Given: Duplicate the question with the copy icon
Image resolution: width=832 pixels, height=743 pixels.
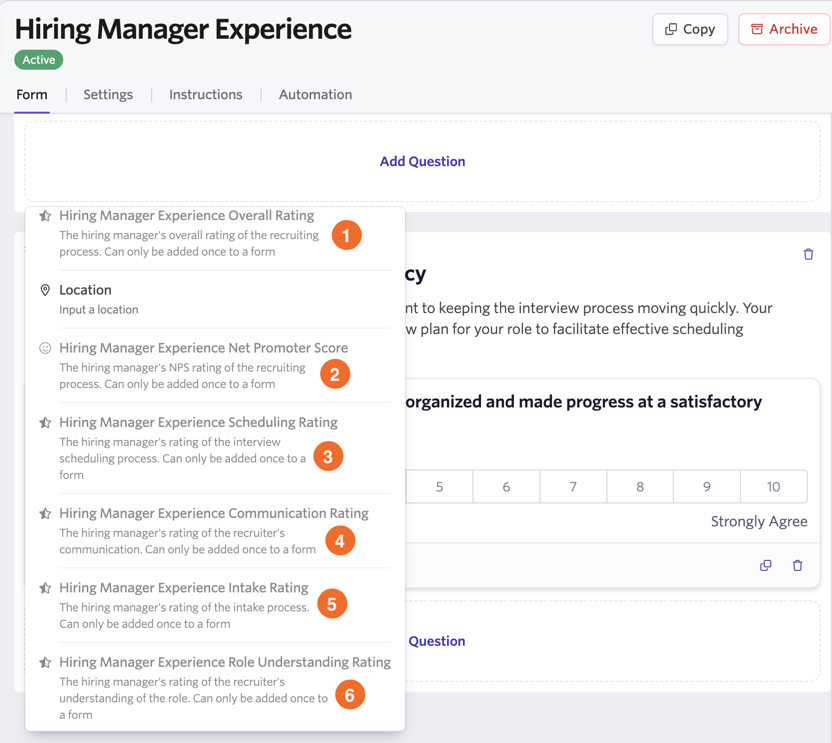Looking at the screenshot, I should point(765,566).
